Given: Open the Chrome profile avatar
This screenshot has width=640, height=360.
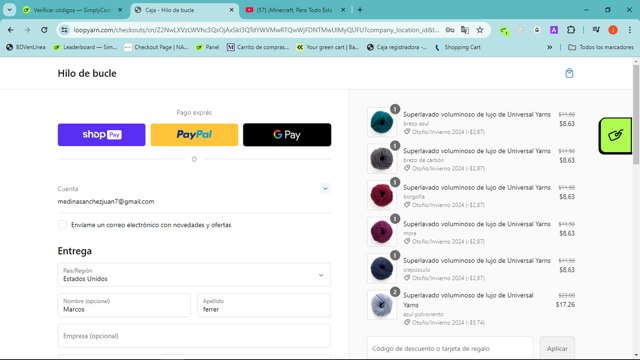Looking at the screenshot, I should pyautogui.click(x=613, y=30).
